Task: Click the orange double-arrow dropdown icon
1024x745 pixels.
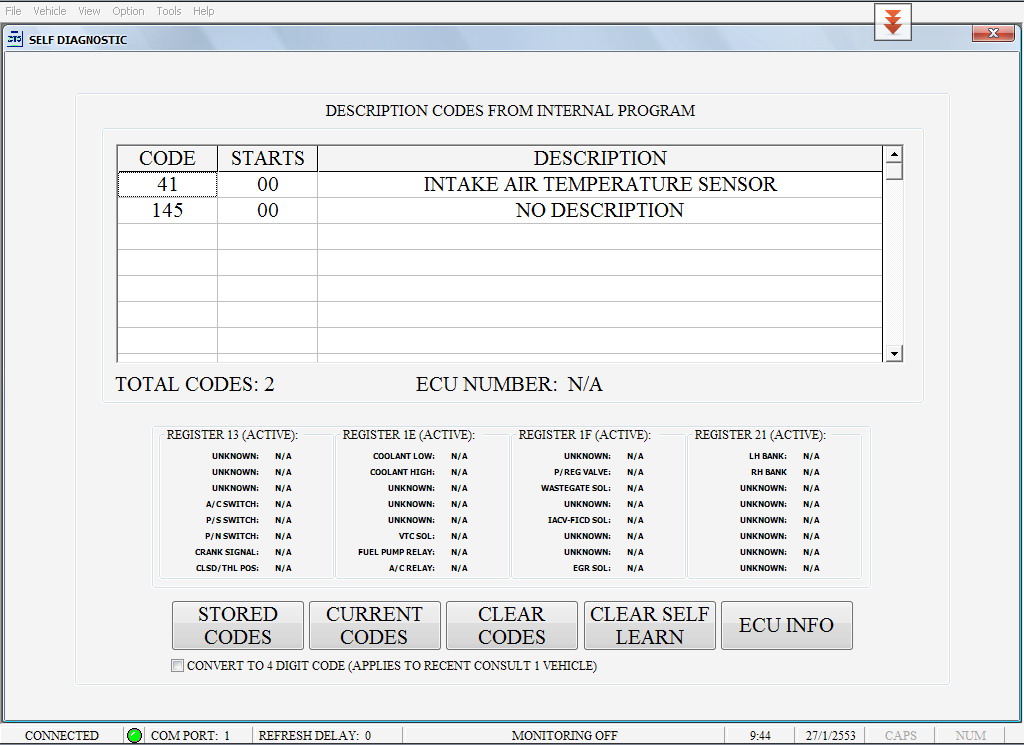Action: click(x=892, y=23)
